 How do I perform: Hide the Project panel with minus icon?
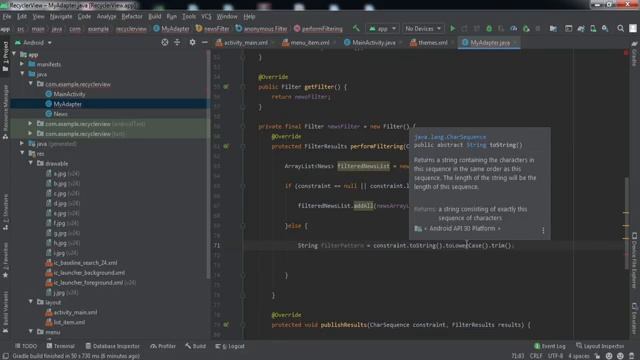pos(204,42)
